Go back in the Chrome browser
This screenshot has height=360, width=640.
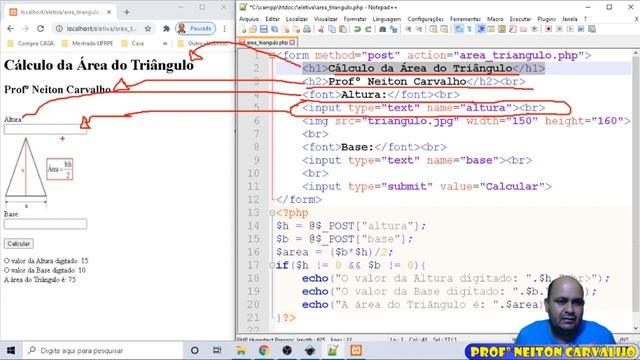tap(11, 29)
